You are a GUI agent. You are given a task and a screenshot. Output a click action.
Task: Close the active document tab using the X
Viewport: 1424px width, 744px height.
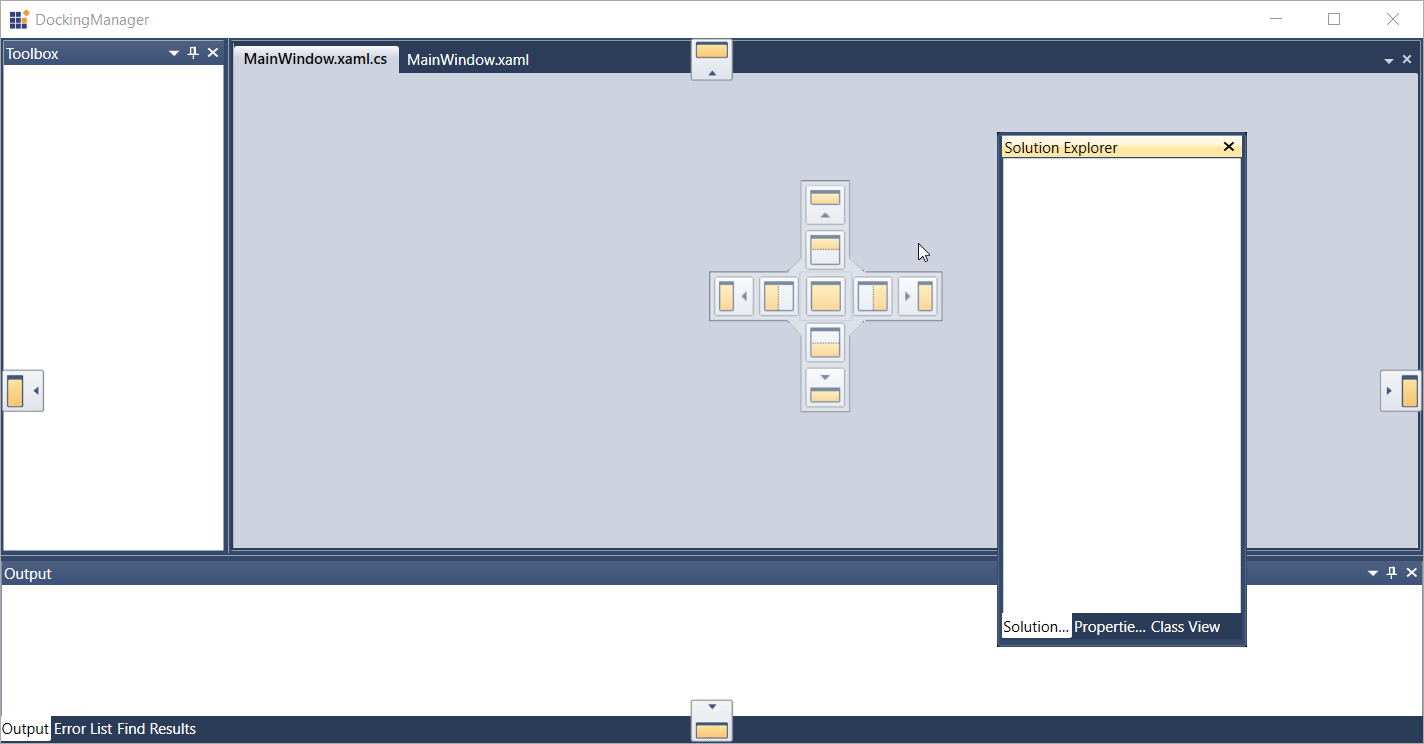1407,60
